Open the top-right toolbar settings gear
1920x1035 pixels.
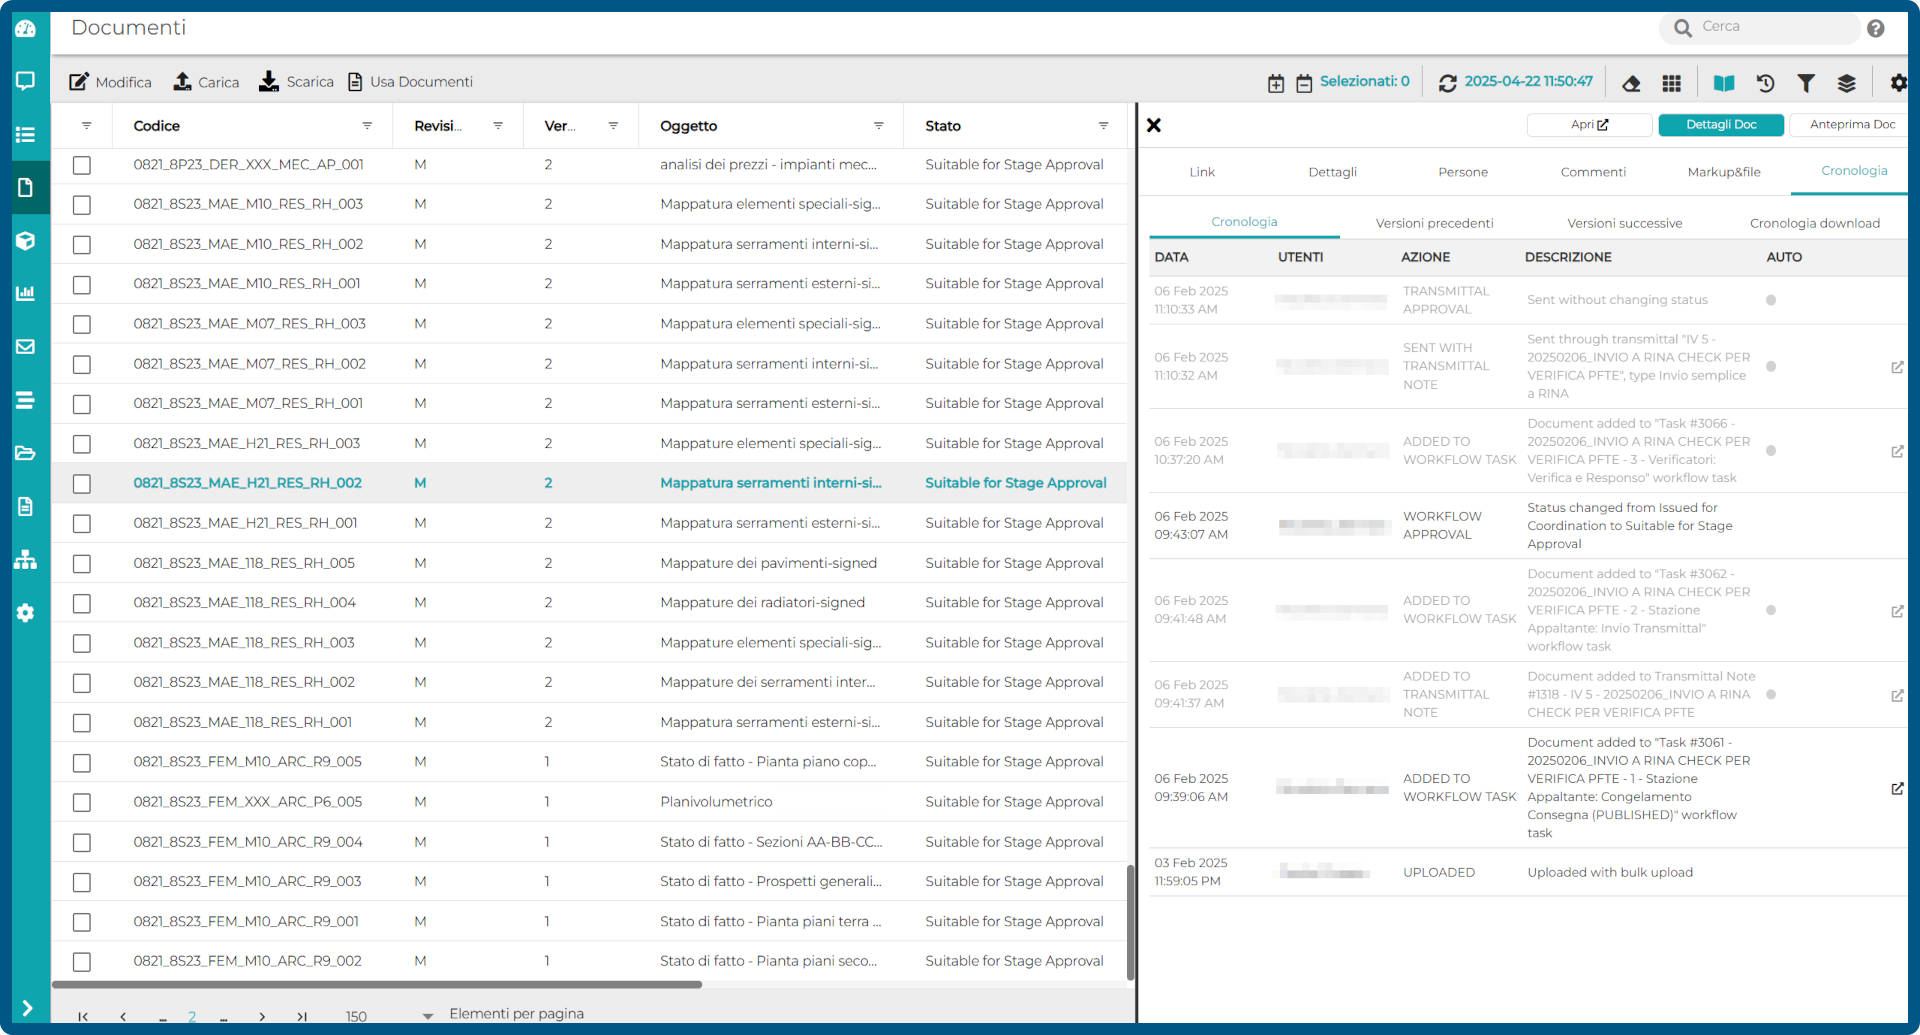pyautogui.click(x=1898, y=83)
